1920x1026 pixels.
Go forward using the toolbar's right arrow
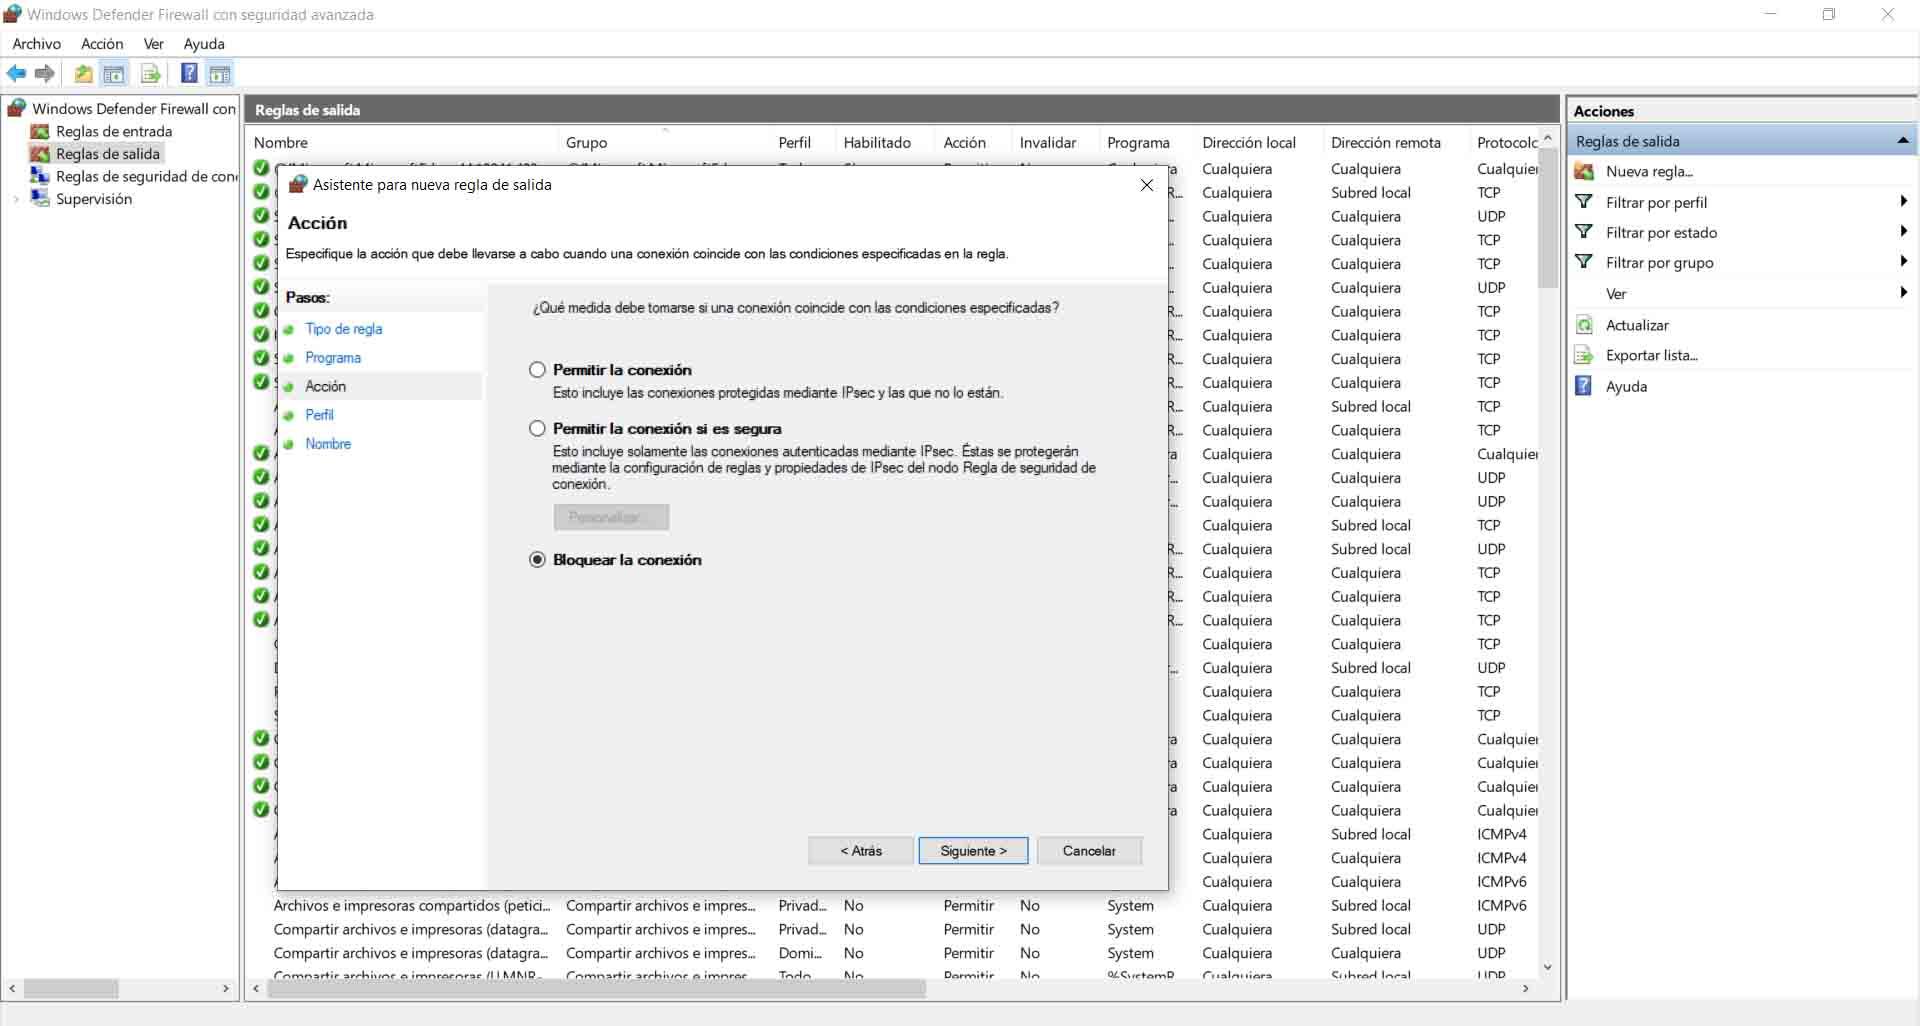[x=44, y=73]
